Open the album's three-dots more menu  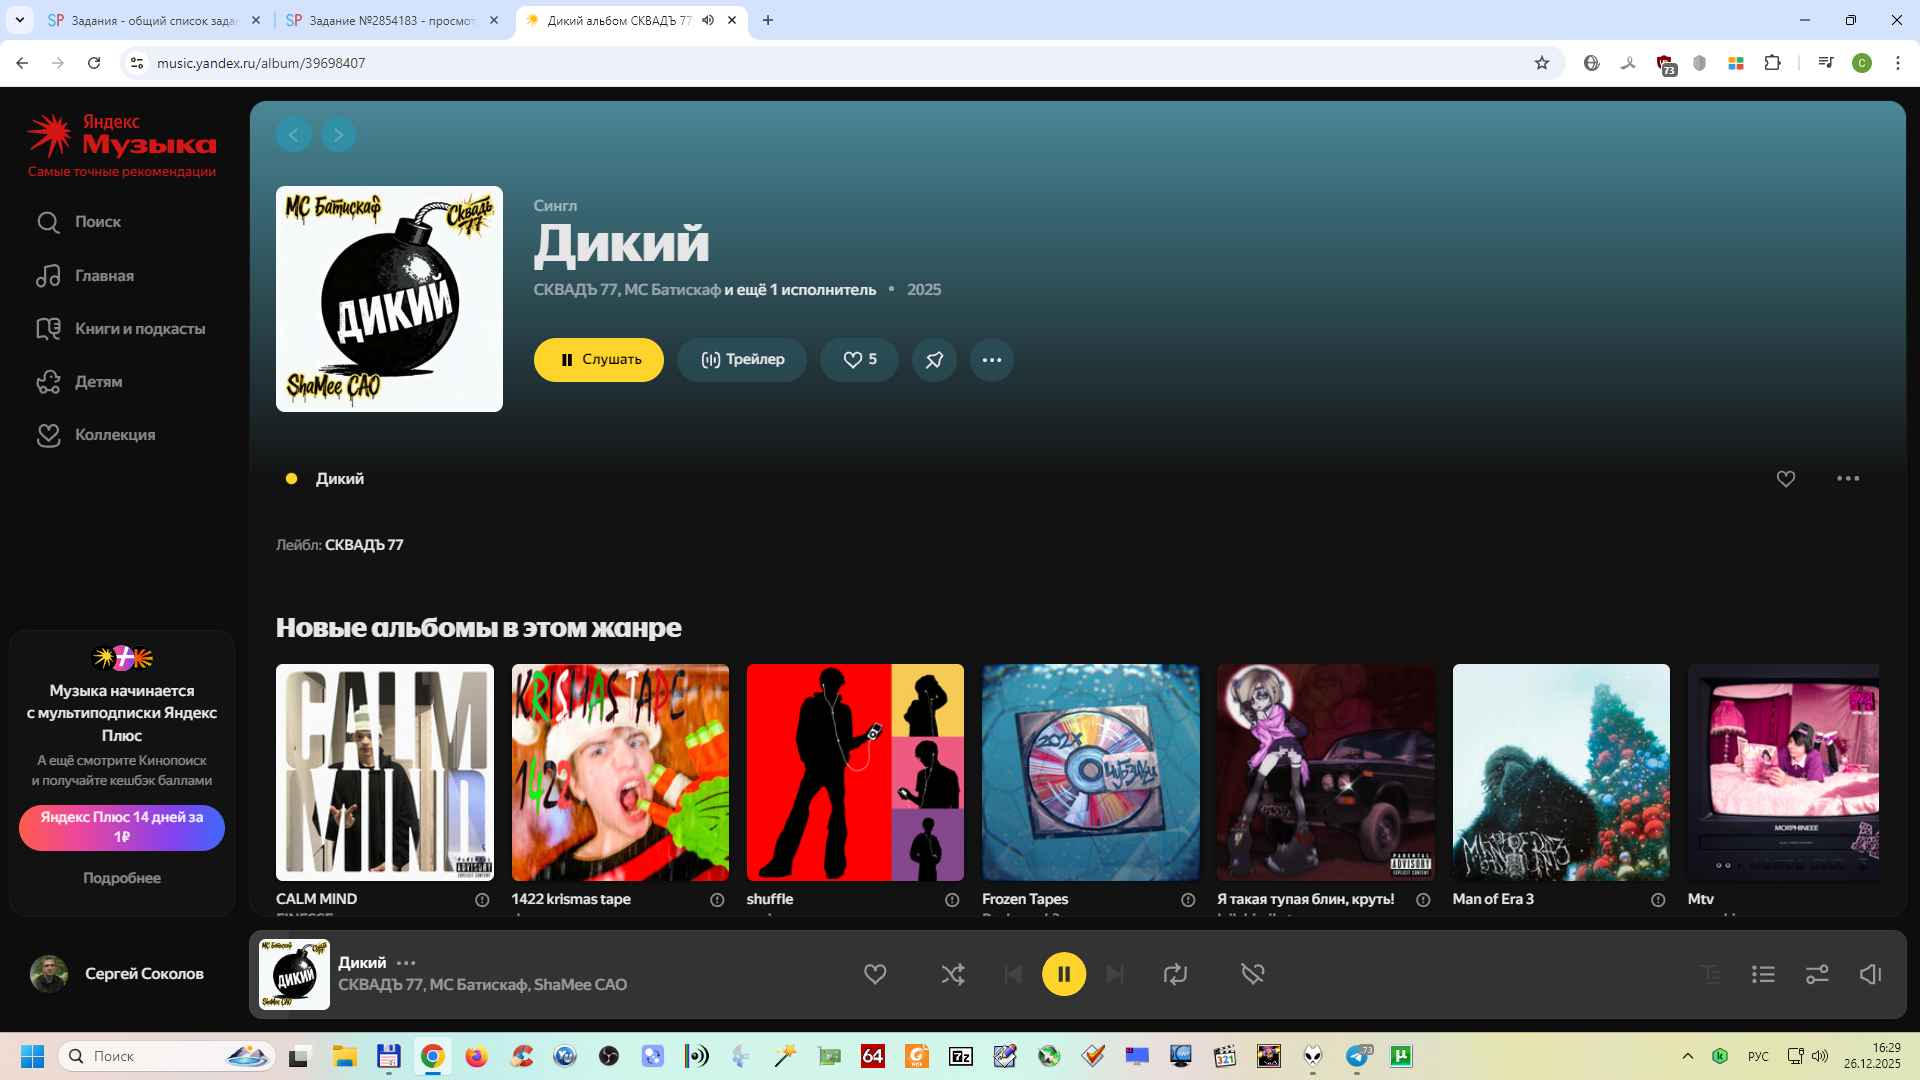click(x=991, y=360)
